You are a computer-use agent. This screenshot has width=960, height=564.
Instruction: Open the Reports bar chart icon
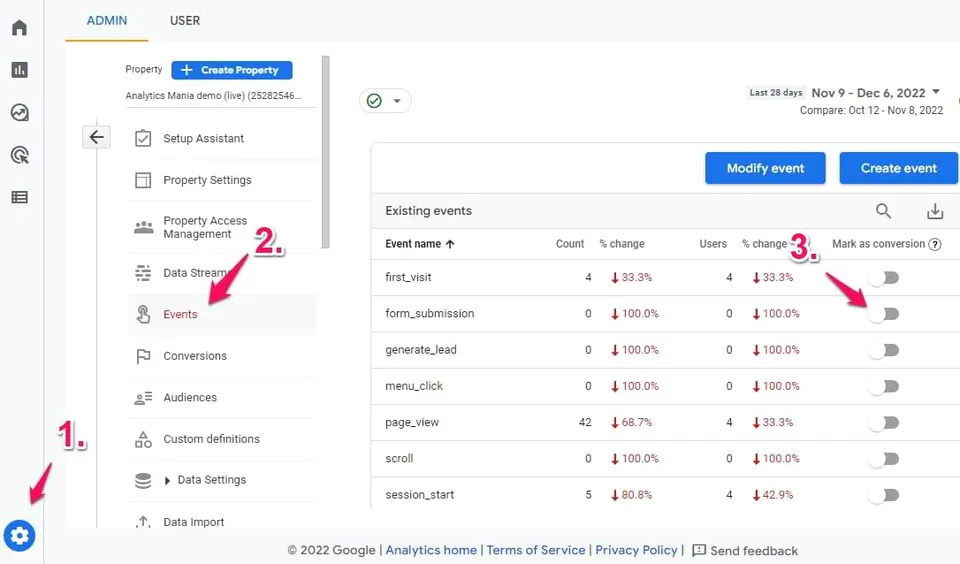tap(20, 70)
